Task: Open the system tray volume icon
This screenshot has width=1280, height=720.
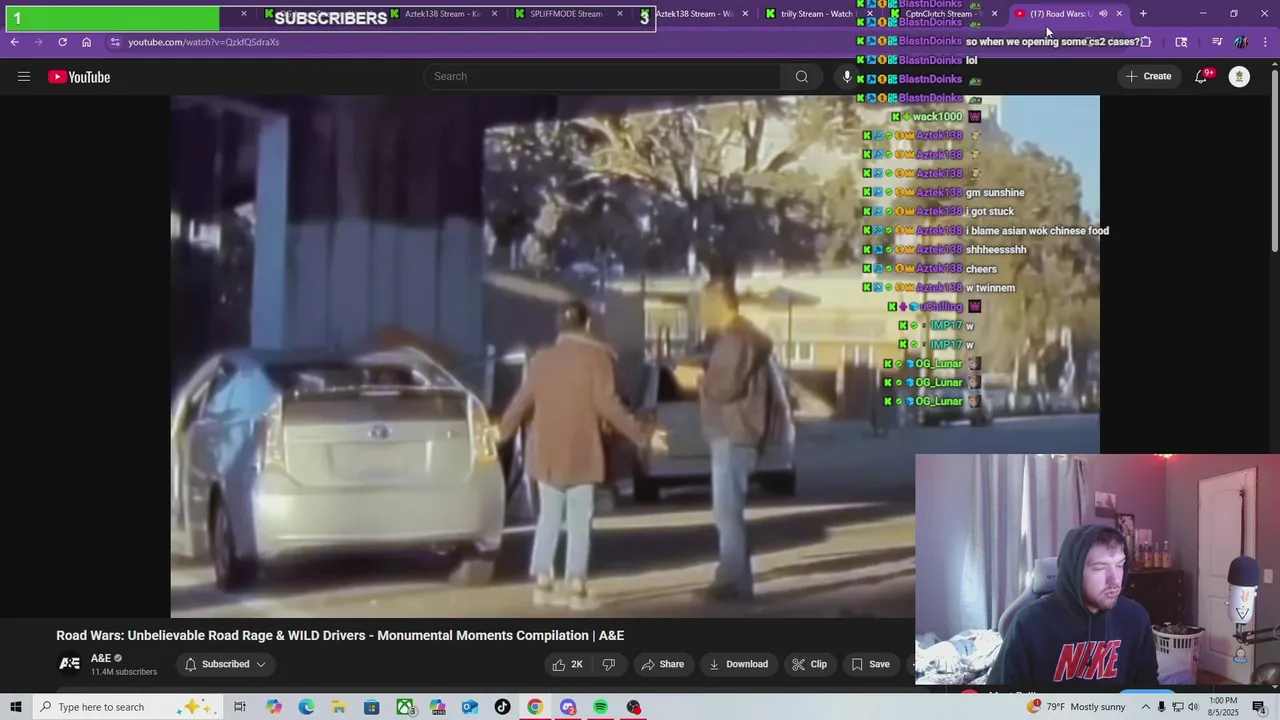Action: click(1193, 707)
